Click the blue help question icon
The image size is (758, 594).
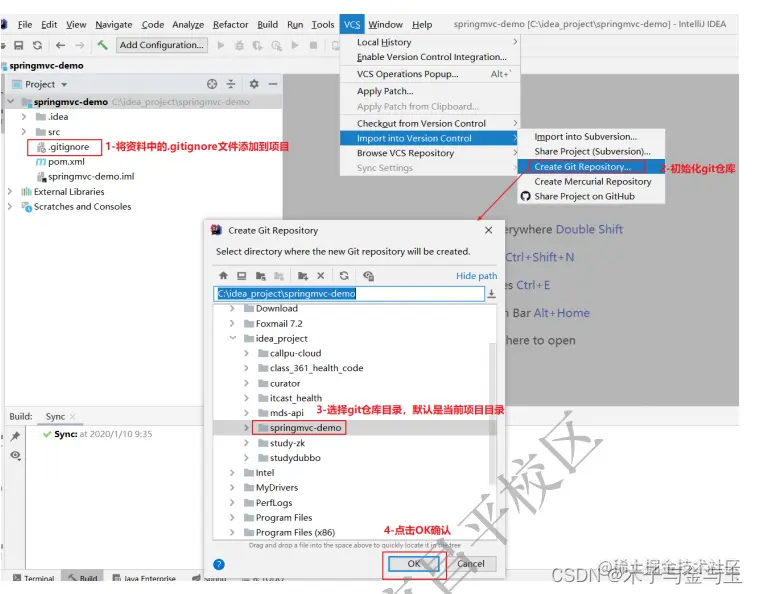[x=219, y=565]
